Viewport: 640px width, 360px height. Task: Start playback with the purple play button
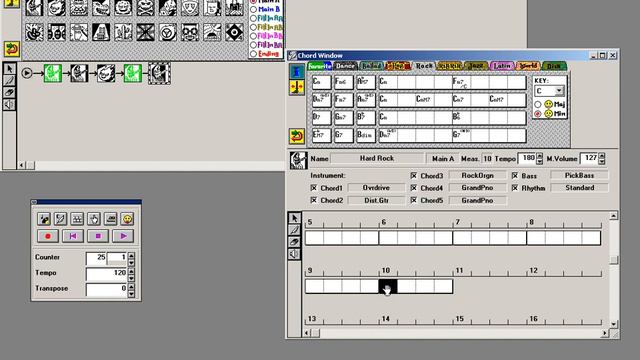123,236
